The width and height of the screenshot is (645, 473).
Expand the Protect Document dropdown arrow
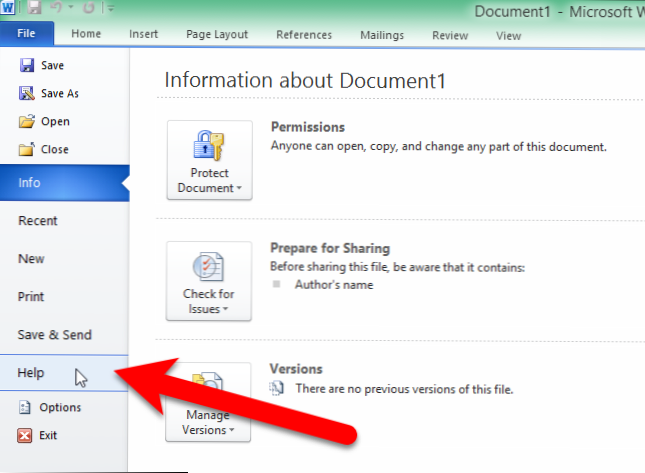pos(239,188)
